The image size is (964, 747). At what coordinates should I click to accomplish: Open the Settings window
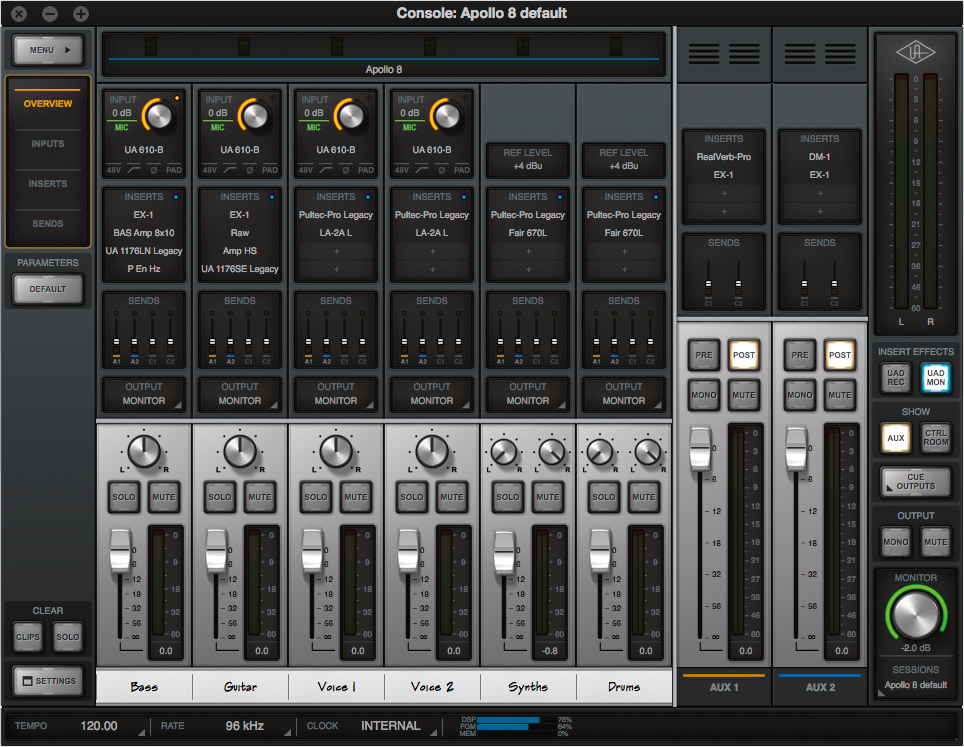point(47,681)
